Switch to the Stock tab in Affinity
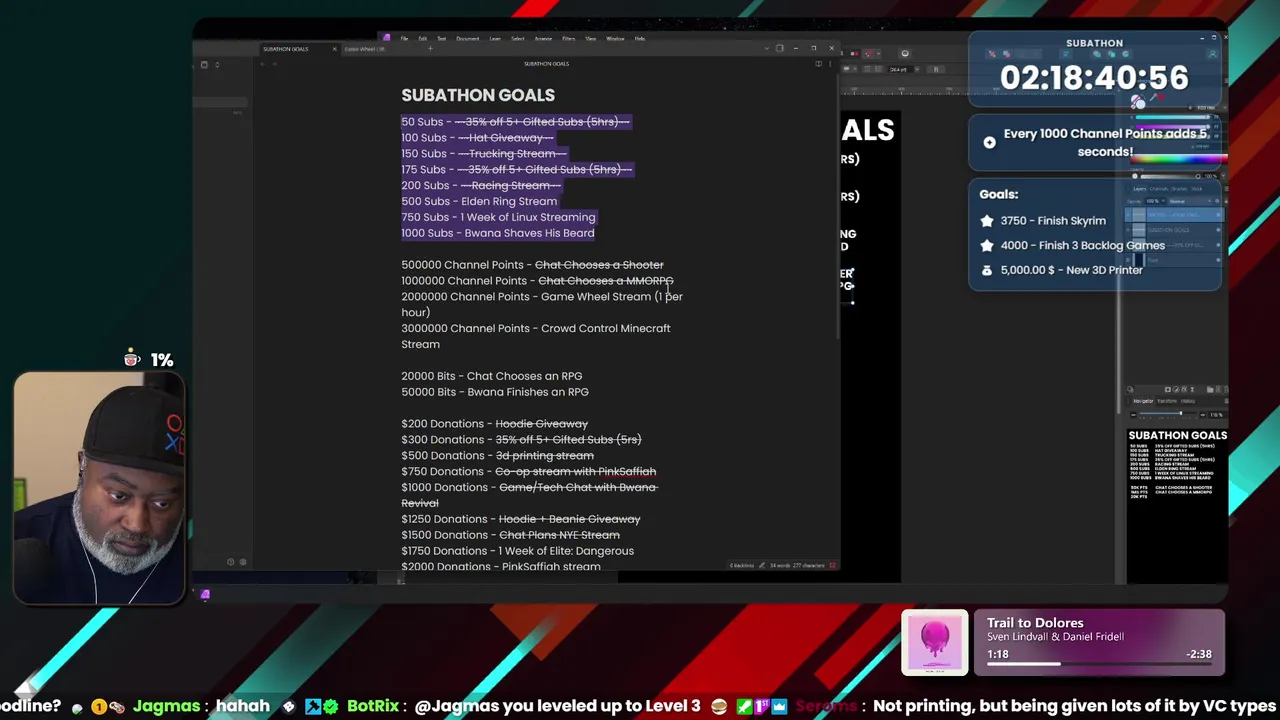 pyautogui.click(x=1197, y=189)
